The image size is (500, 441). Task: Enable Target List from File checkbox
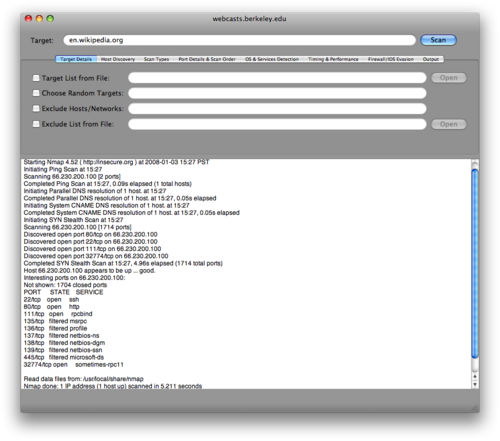coord(36,78)
